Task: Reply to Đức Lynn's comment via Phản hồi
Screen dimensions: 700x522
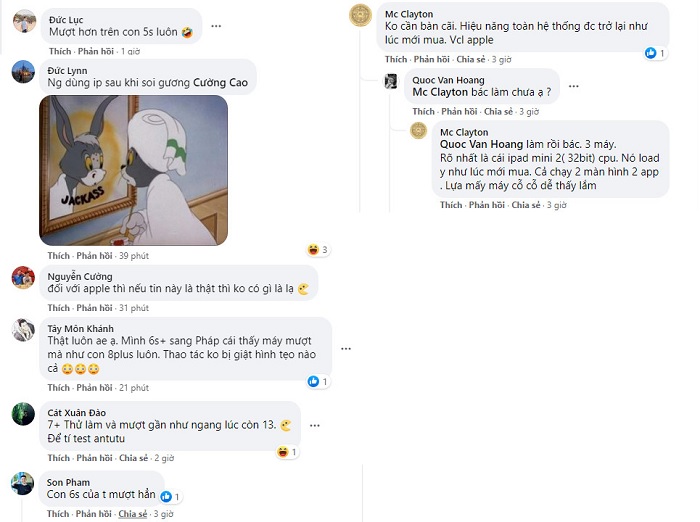Action: [x=96, y=256]
